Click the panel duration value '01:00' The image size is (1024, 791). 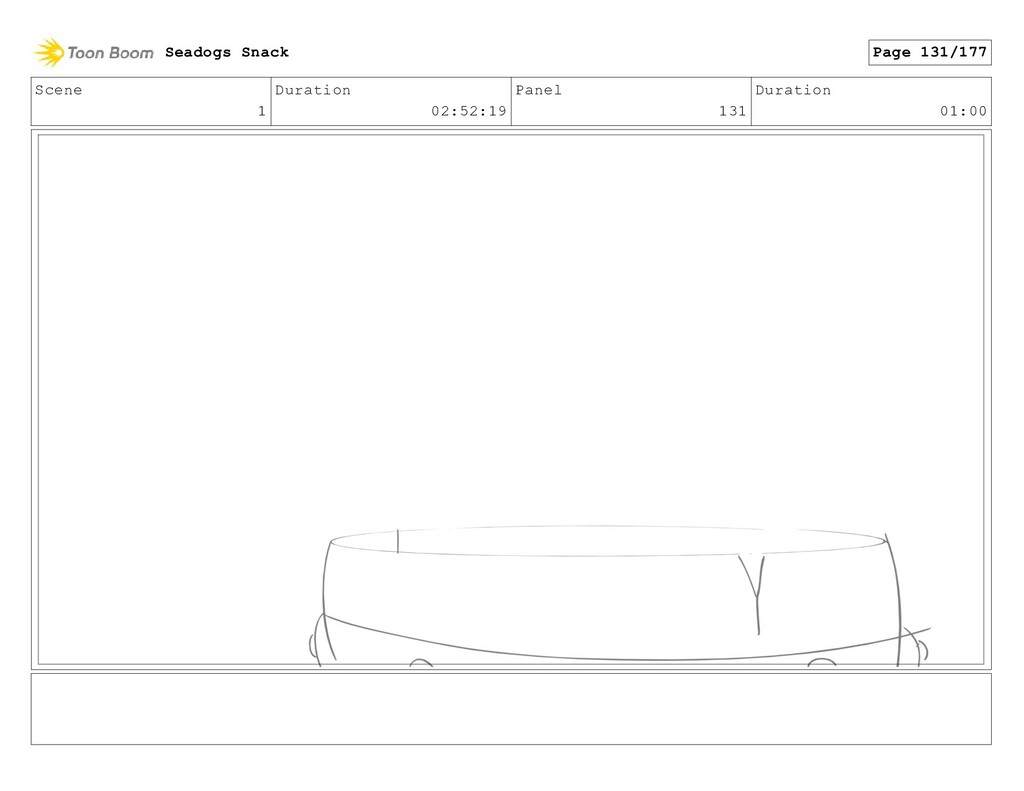click(x=963, y=111)
